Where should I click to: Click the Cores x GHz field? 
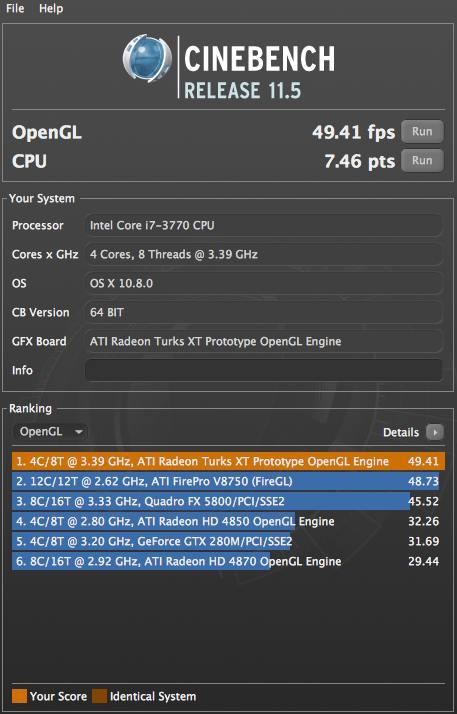[x=264, y=254]
